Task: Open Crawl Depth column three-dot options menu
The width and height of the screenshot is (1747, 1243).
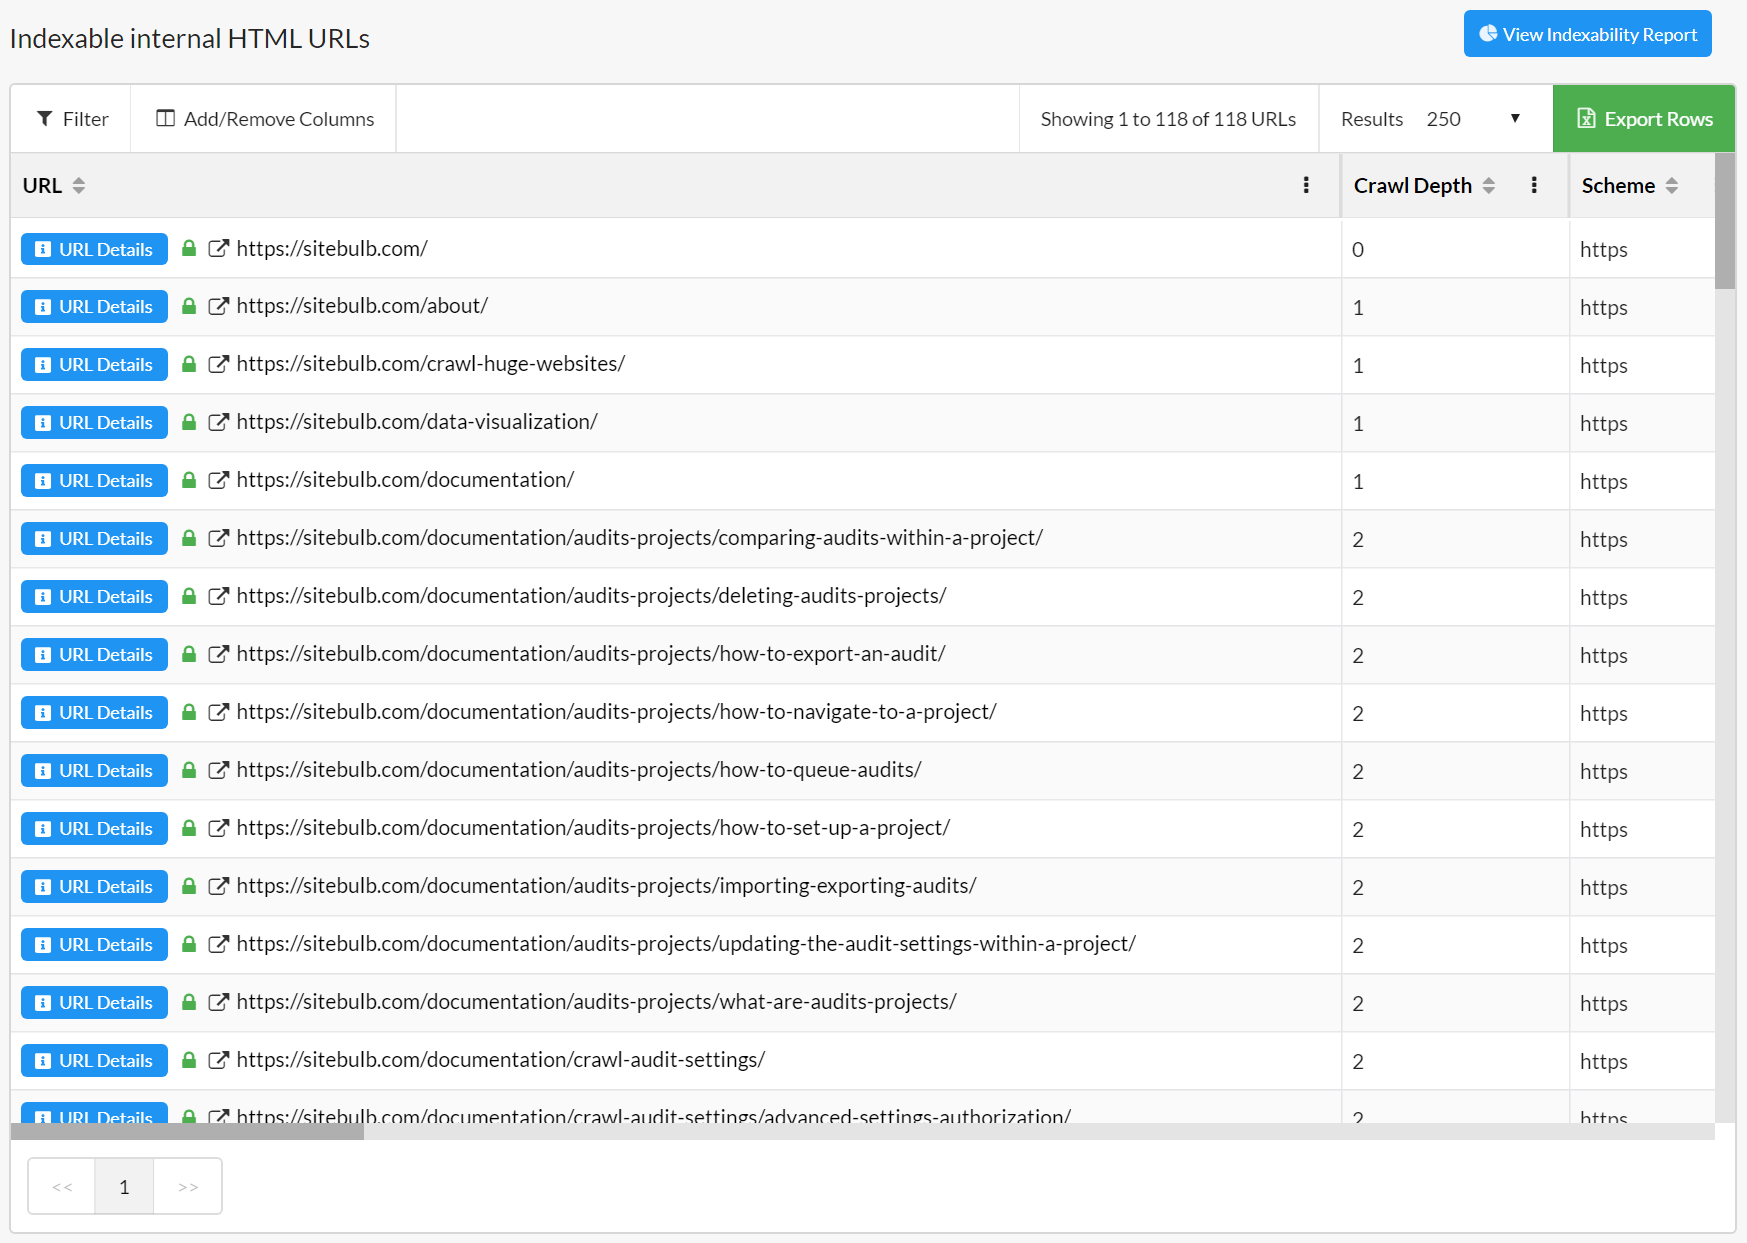Action: (1534, 185)
